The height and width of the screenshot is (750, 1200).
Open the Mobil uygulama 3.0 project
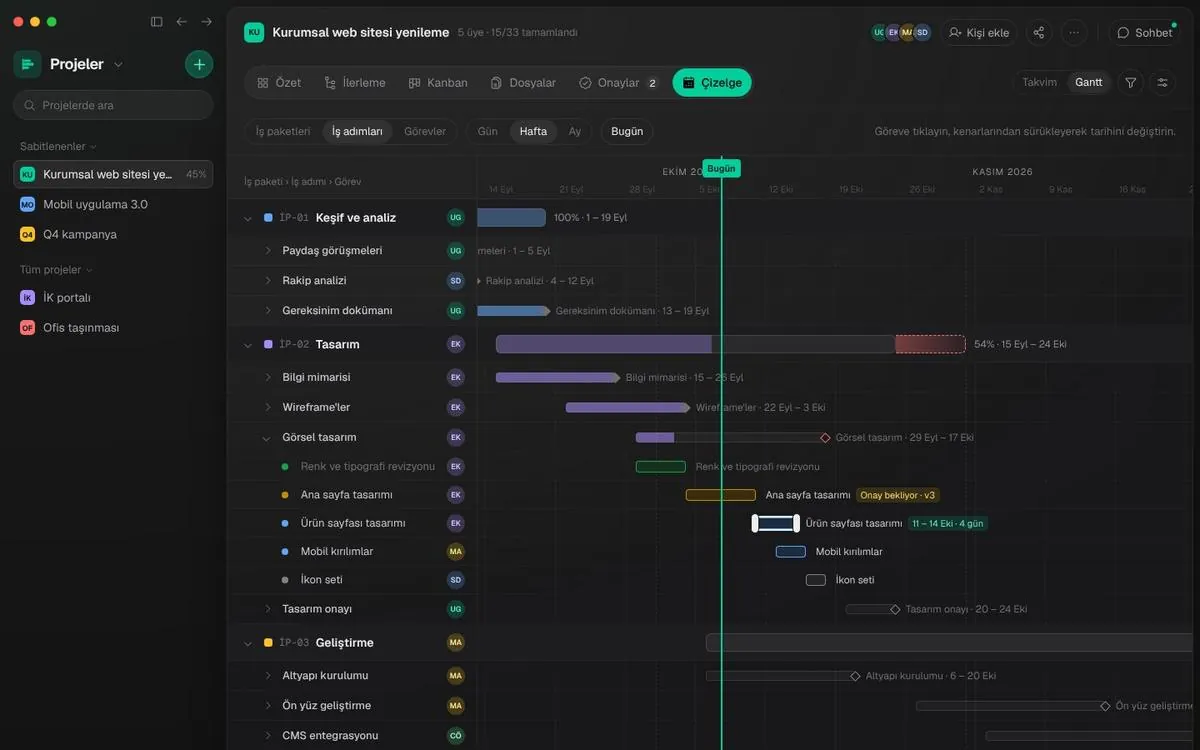[x=113, y=204]
